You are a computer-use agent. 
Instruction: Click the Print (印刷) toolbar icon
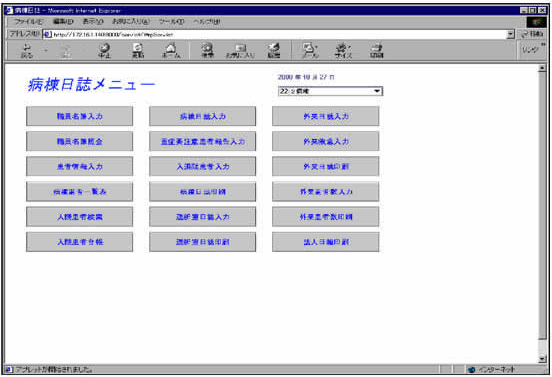point(376,51)
